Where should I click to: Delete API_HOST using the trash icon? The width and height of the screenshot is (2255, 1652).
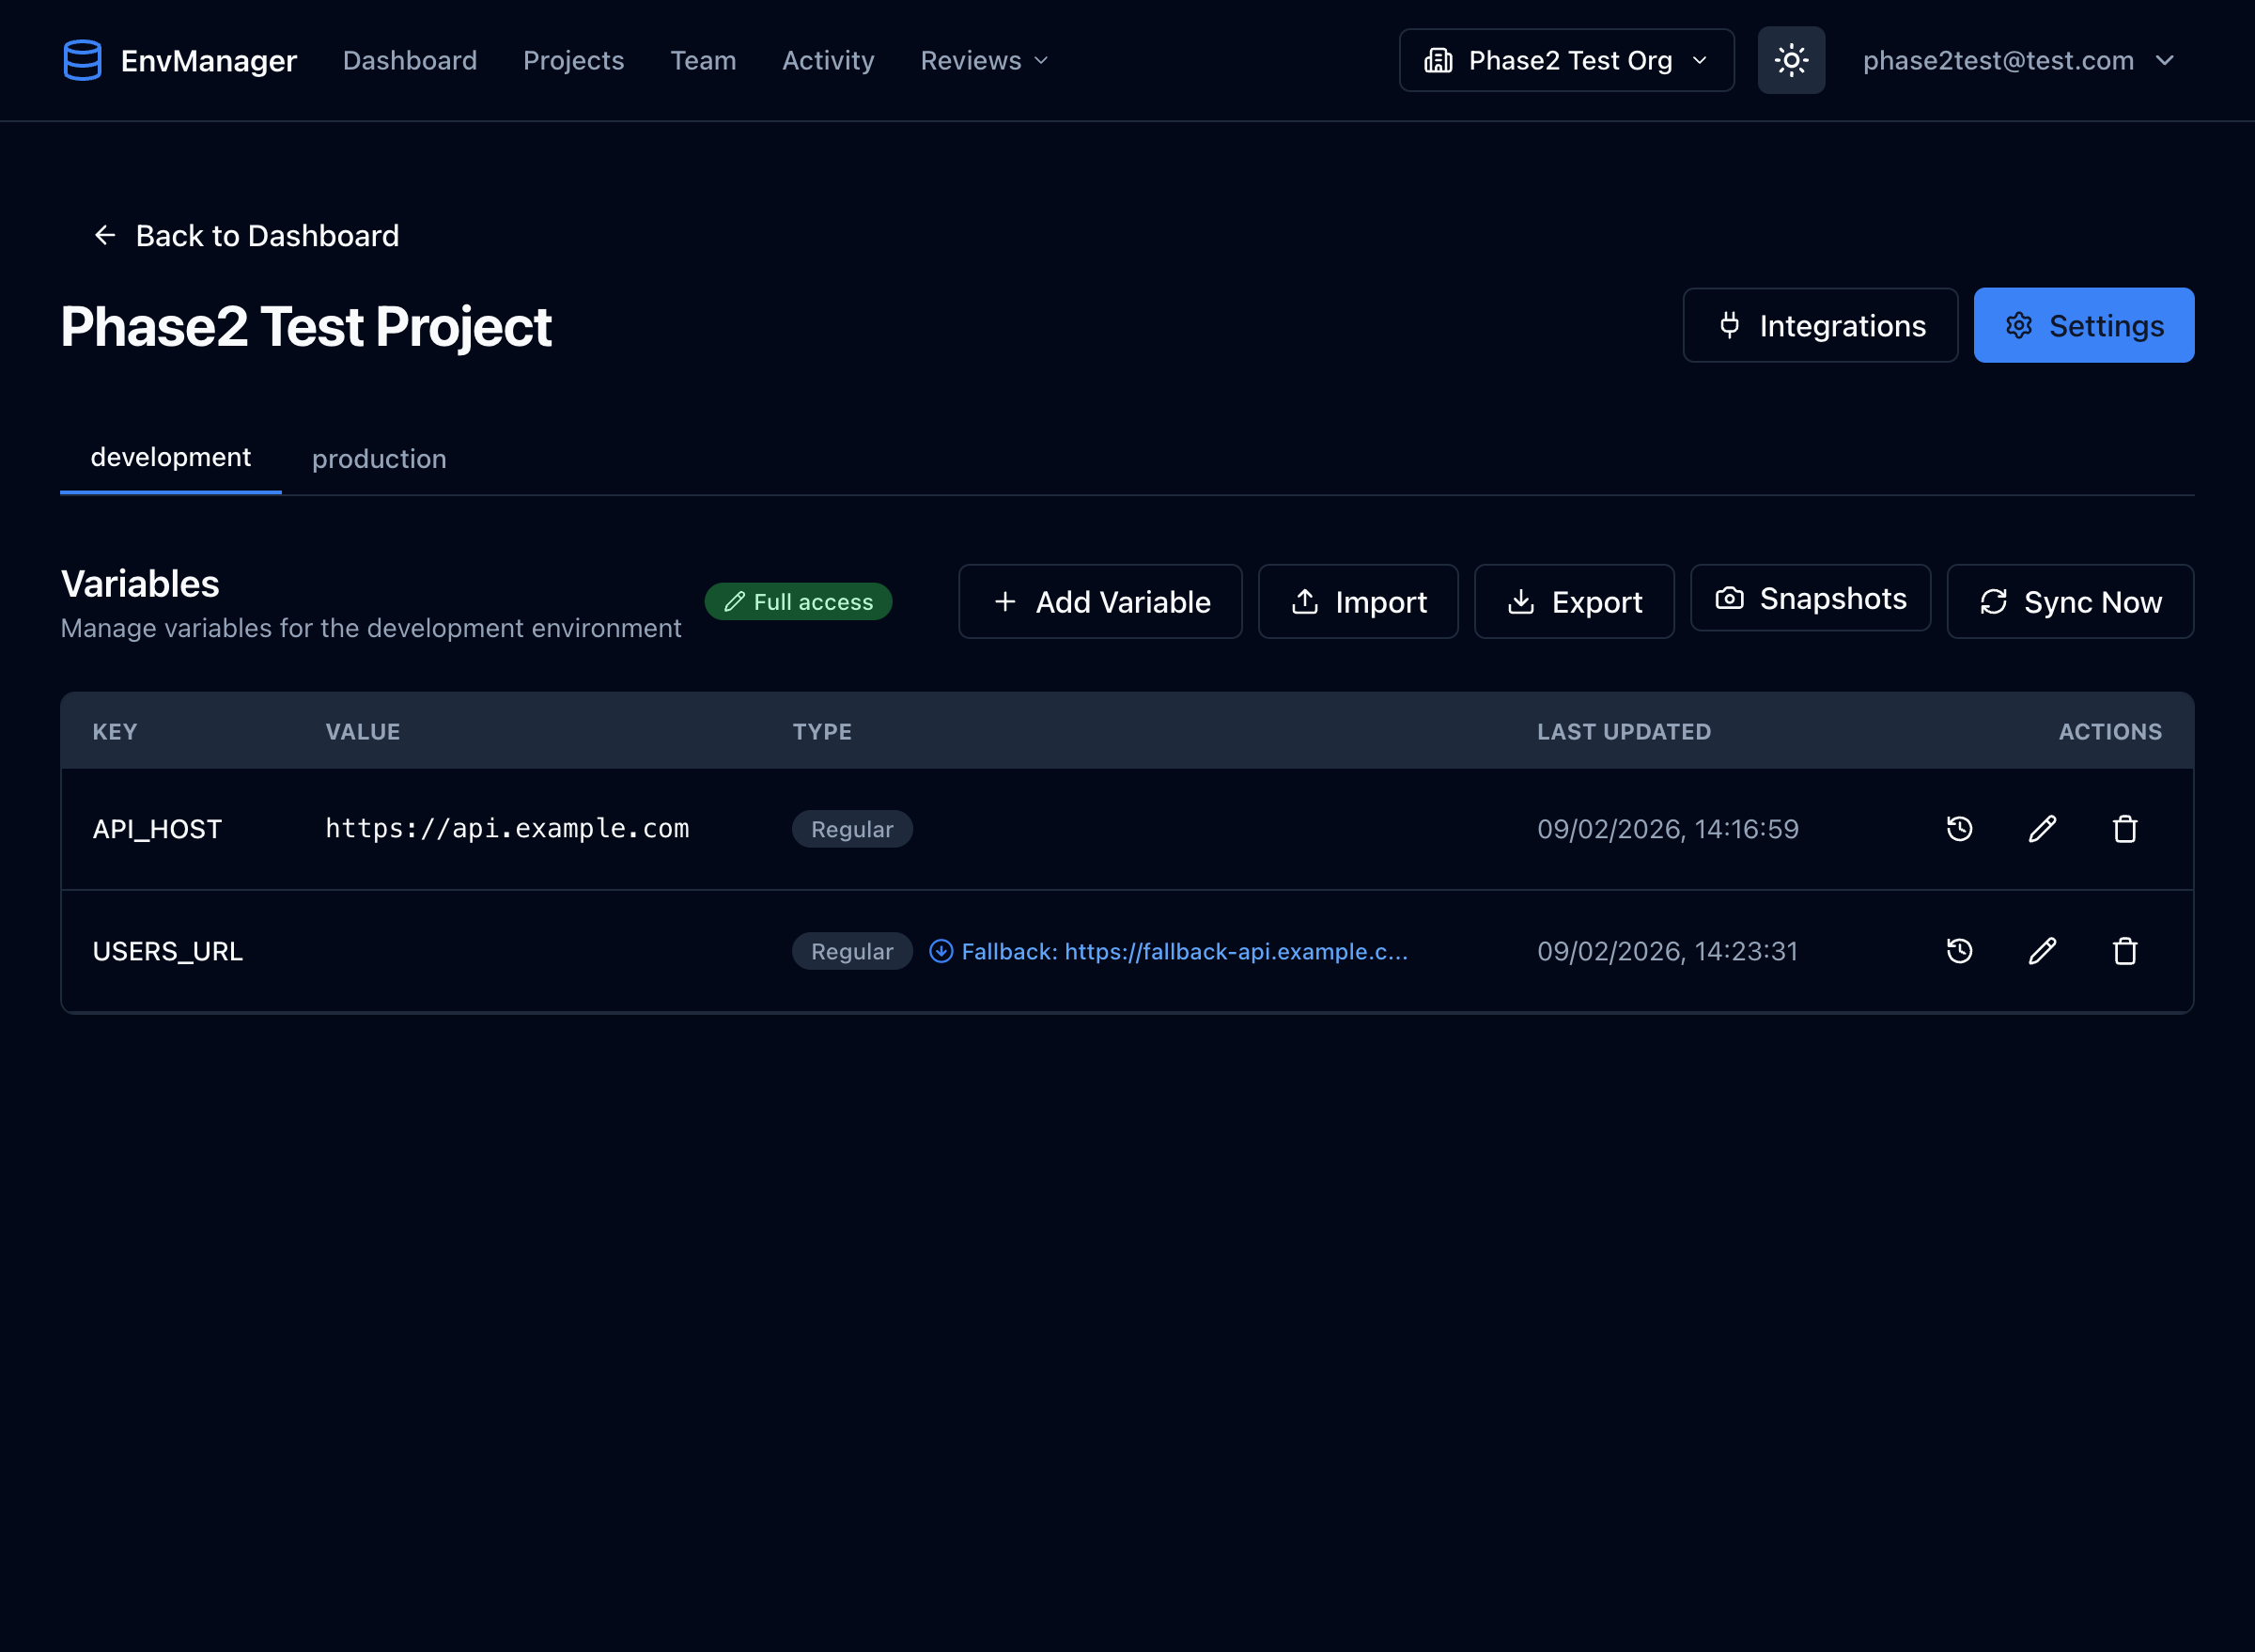pos(2125,828)
